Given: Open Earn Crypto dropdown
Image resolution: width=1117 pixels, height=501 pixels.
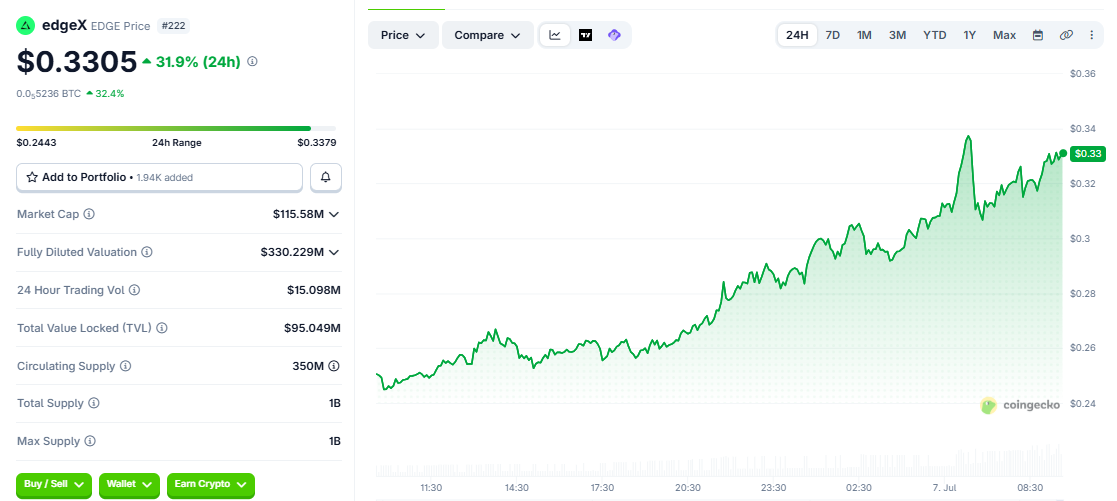Looking at the screenshot, I should tap(210, 485).
